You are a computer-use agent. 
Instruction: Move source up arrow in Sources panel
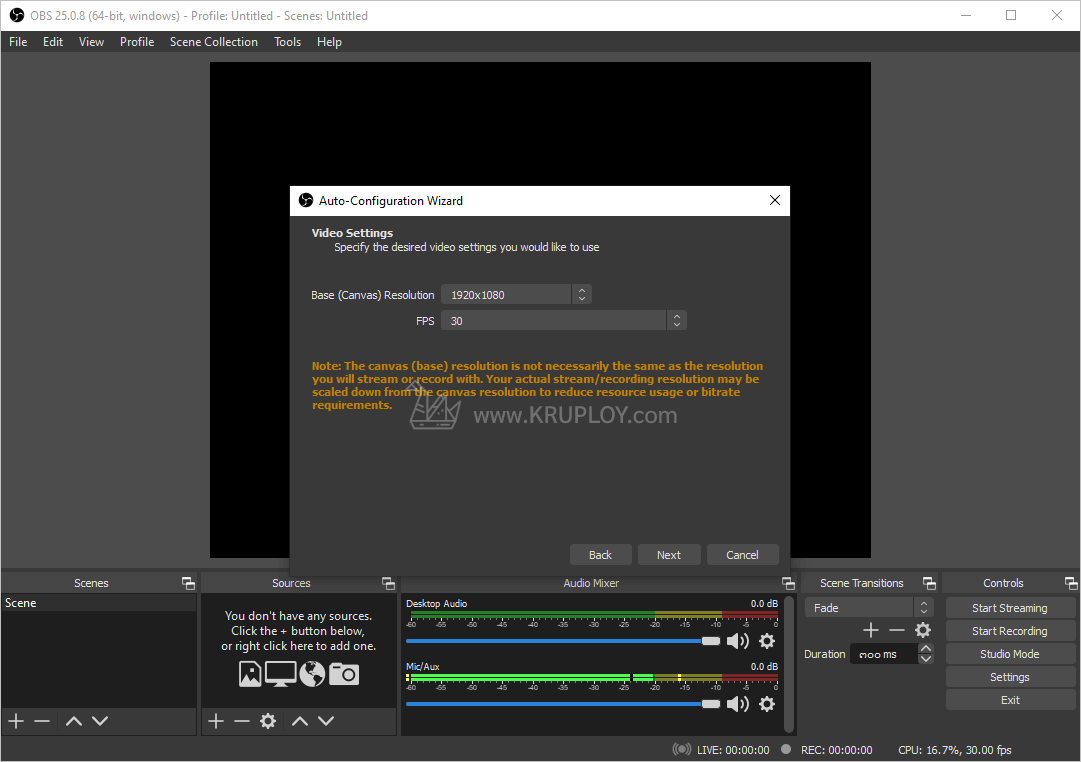tap(300, 721)
